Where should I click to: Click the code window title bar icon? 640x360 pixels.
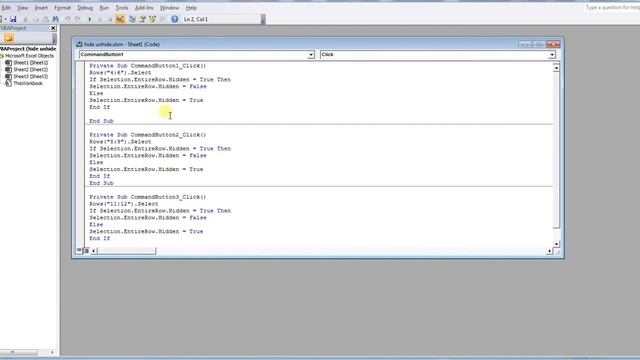[79, 44]
